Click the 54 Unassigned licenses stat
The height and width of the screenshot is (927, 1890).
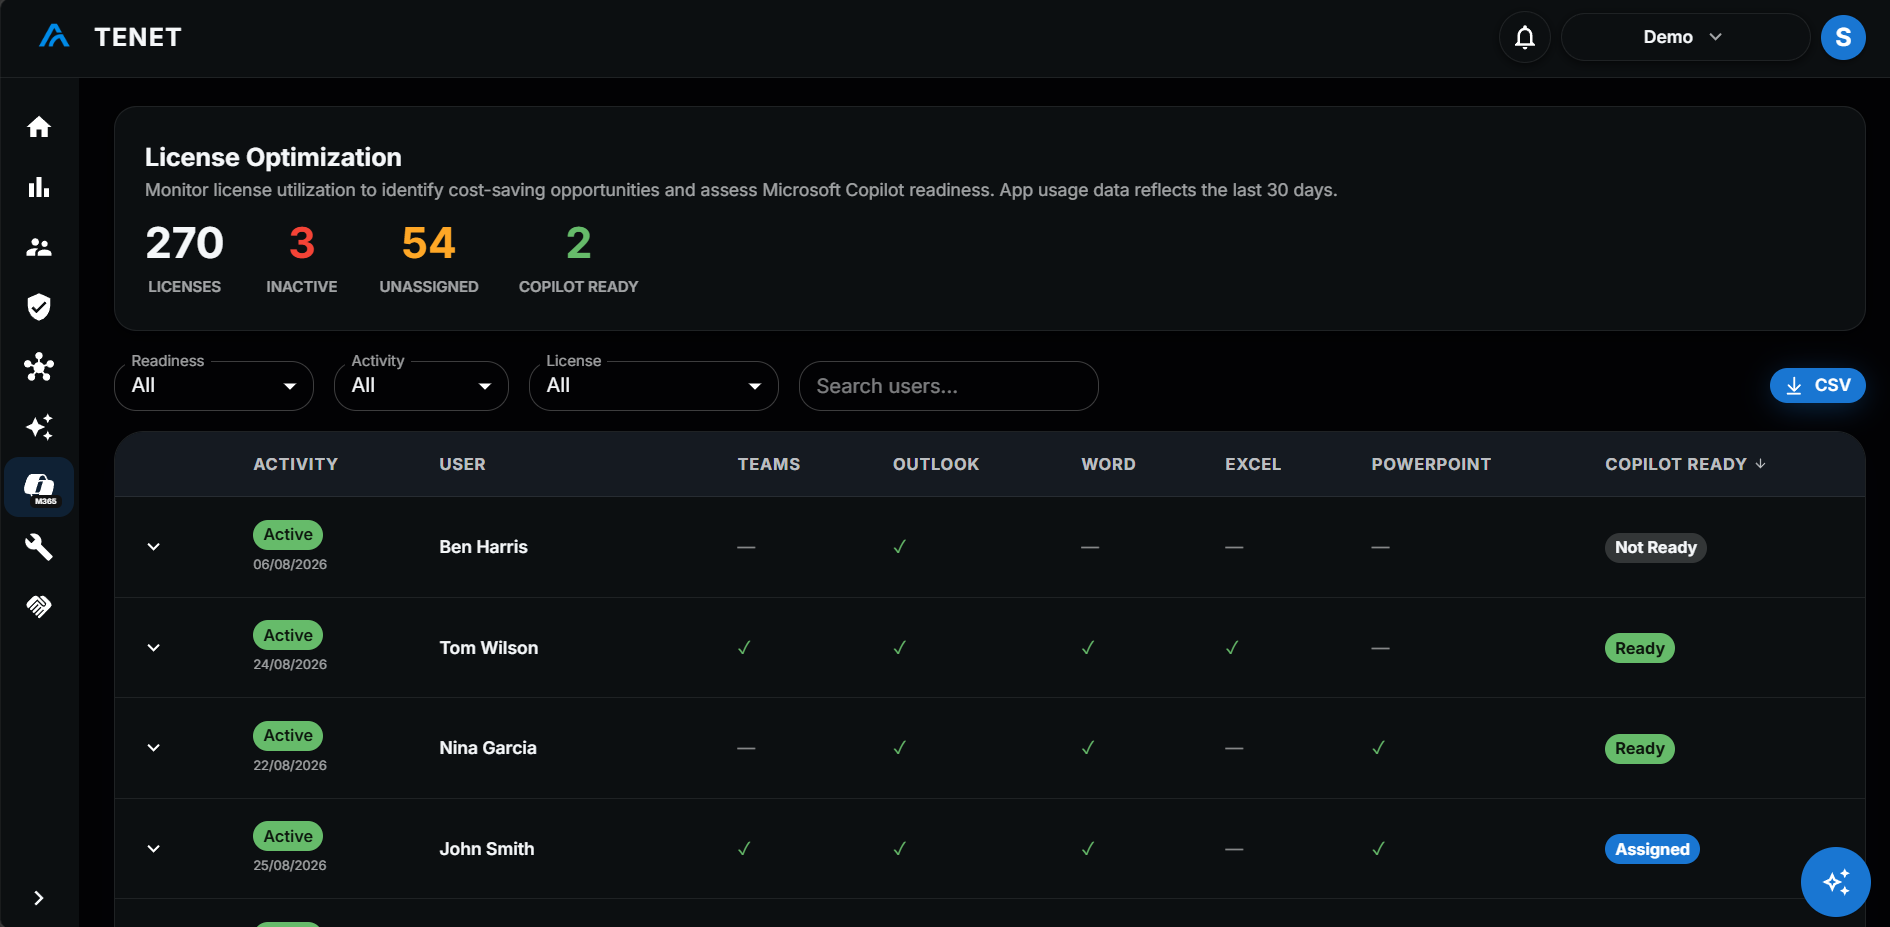coord(429,260)
